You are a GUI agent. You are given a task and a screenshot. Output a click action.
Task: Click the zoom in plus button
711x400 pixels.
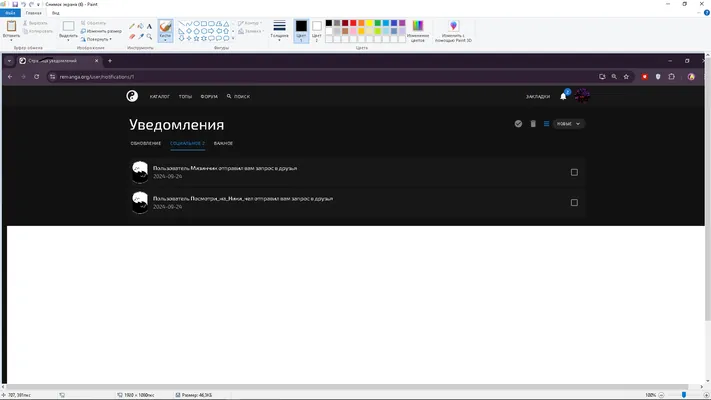point(706,395)
